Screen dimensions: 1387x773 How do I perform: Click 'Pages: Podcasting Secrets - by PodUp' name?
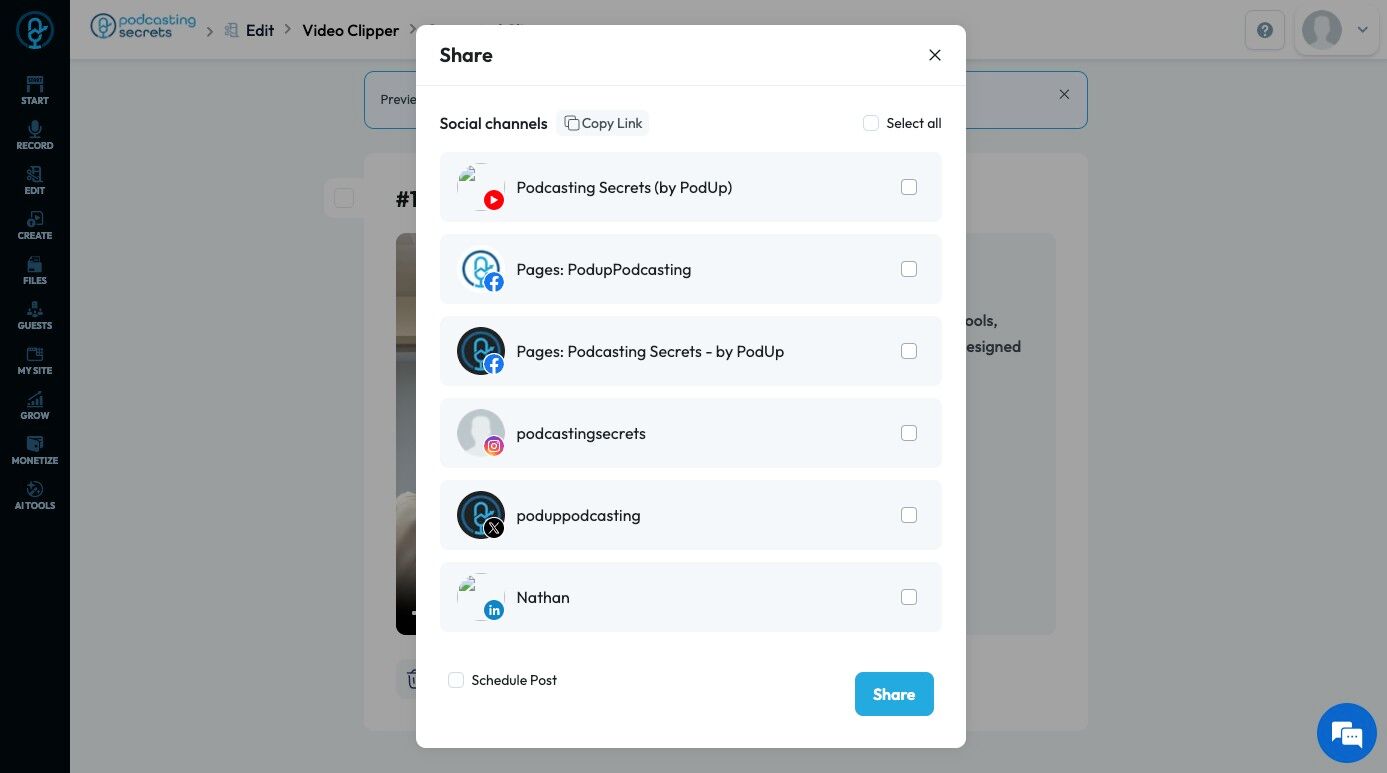(x=651, y=351)
